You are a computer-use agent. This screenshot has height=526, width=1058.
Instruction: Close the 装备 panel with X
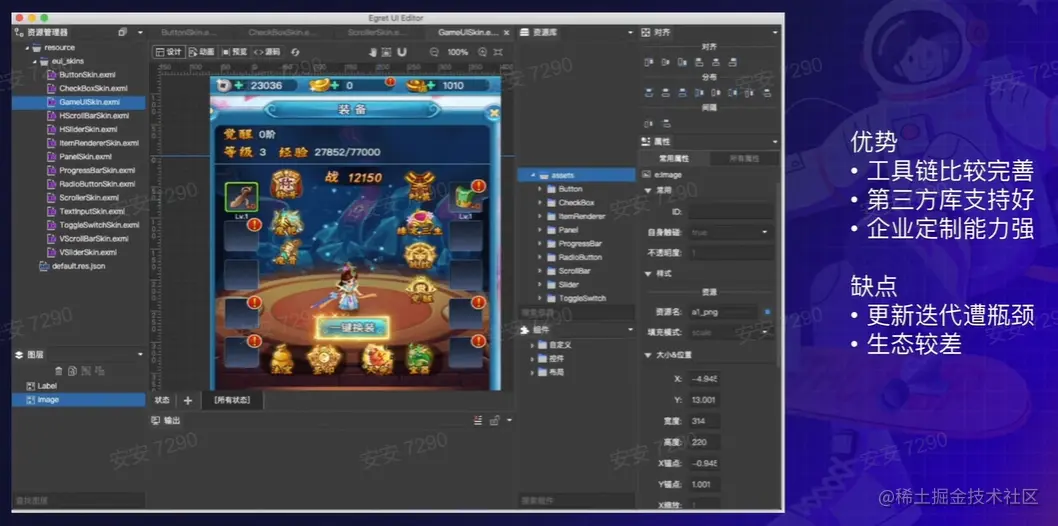[494, 113]
